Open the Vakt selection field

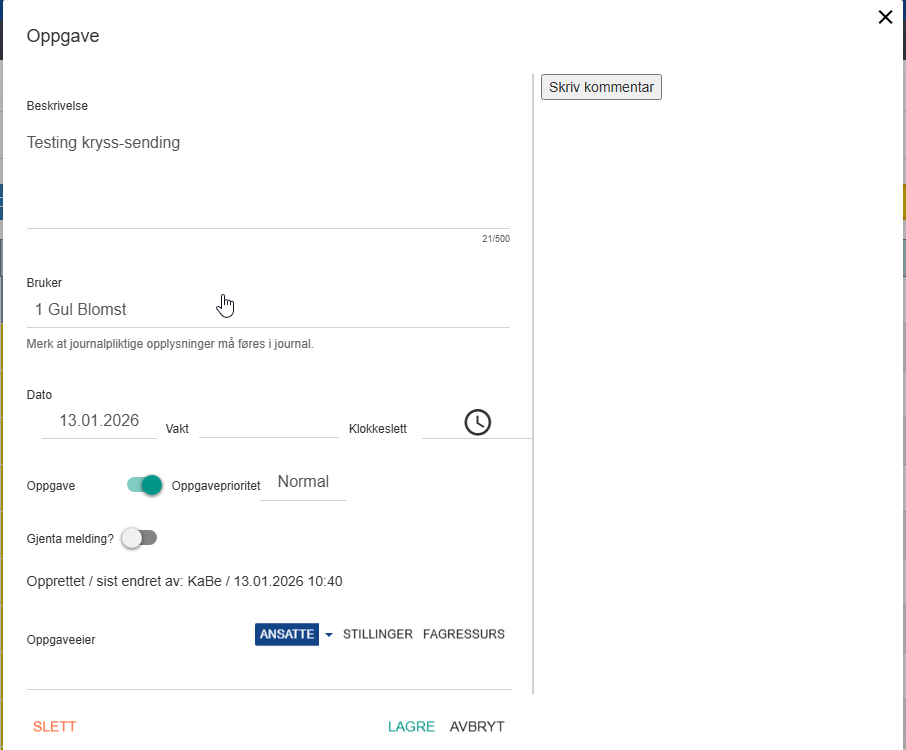click(x=269, y=424)
